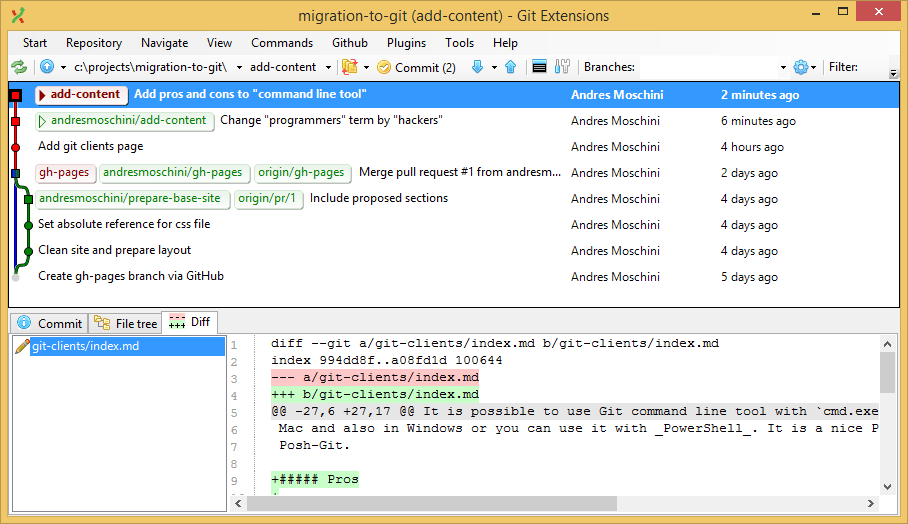The height and width of the screenshot is (524, 908).
Task: Click the blue up-arrow navigate icon
Action: tap(47, 67)
